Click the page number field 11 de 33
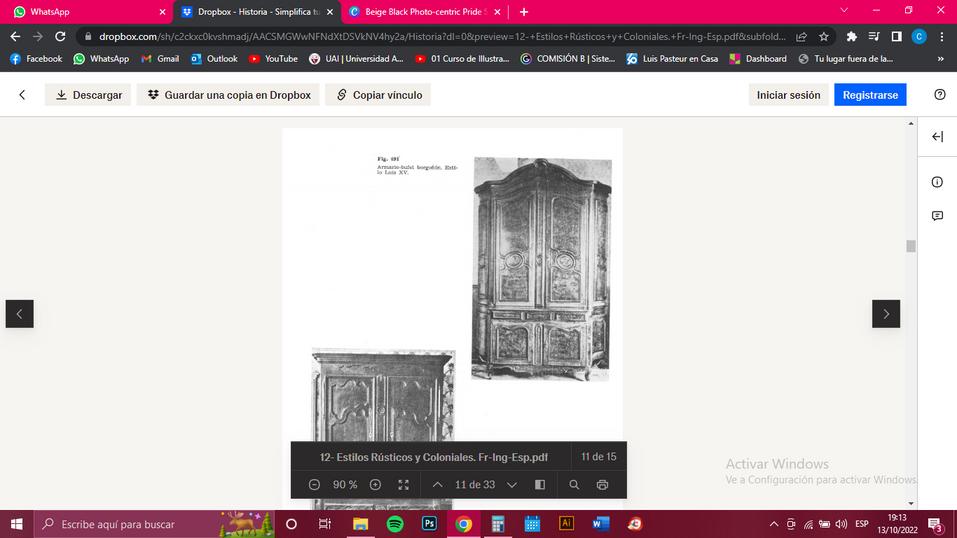Image resolution: width=957 pixels, height=538 pixels. coord(475,484)
